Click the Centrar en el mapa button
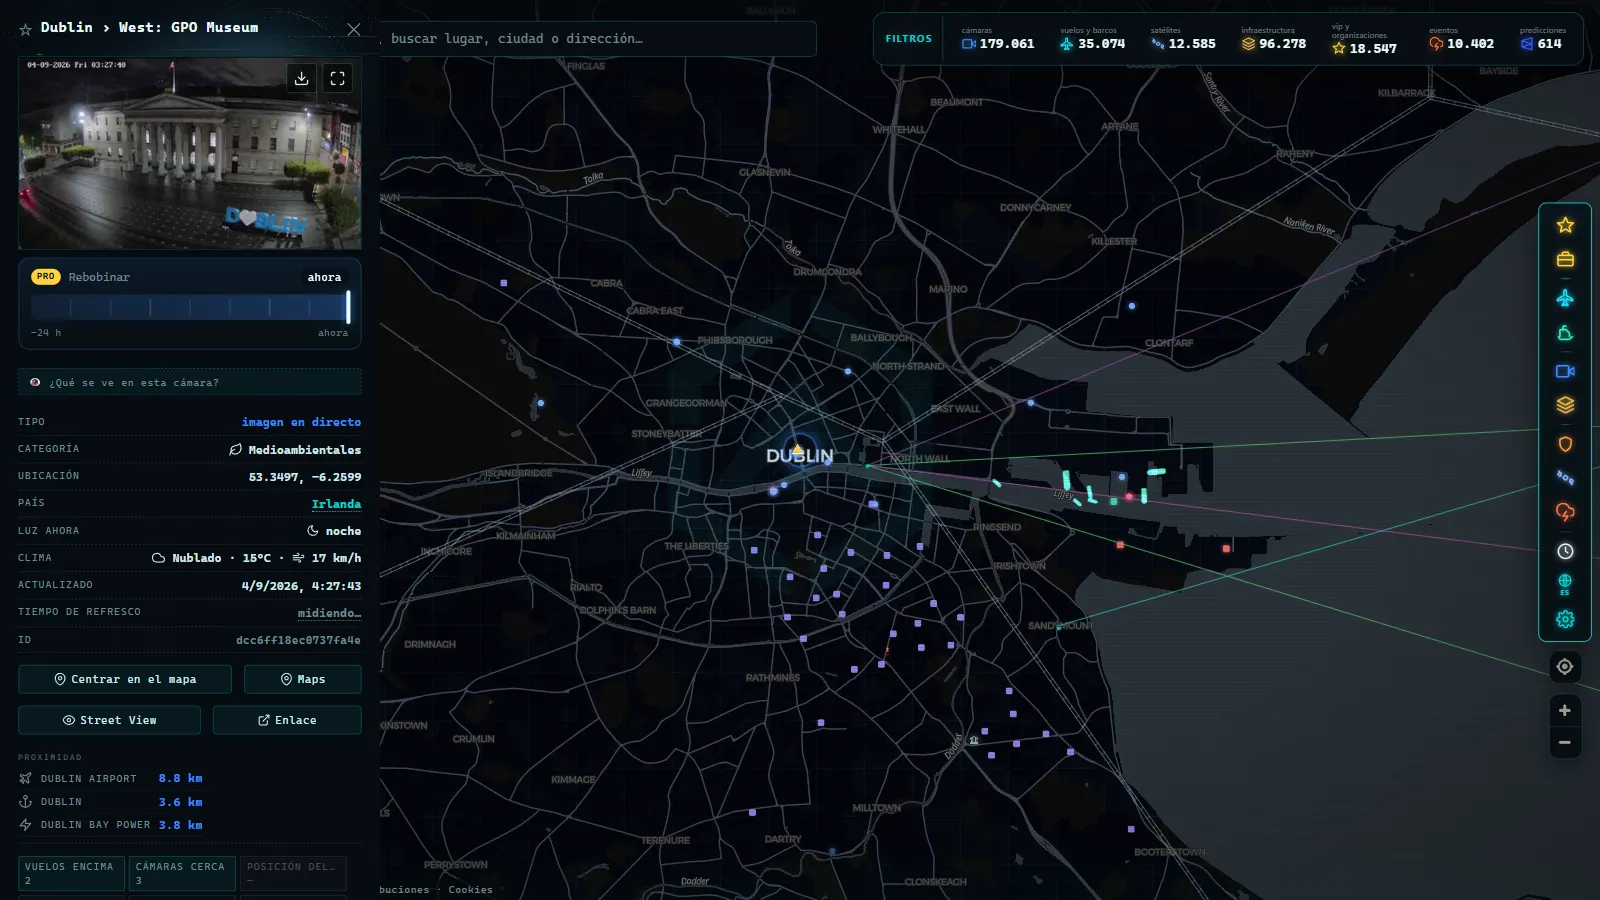The height and width of the screenshot is (900, 1600). click(125, 679)
